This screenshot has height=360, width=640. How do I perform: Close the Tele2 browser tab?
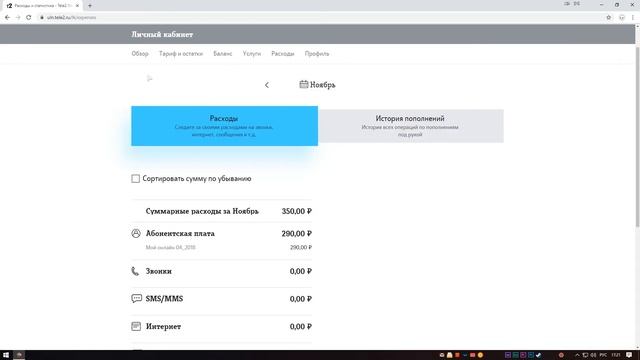point(77,6)
